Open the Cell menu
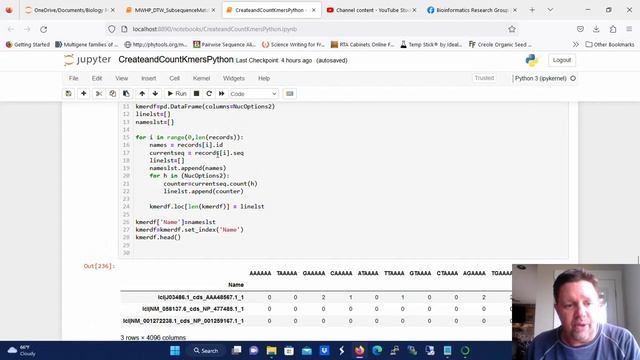640x360 pixels. point(175,78)
